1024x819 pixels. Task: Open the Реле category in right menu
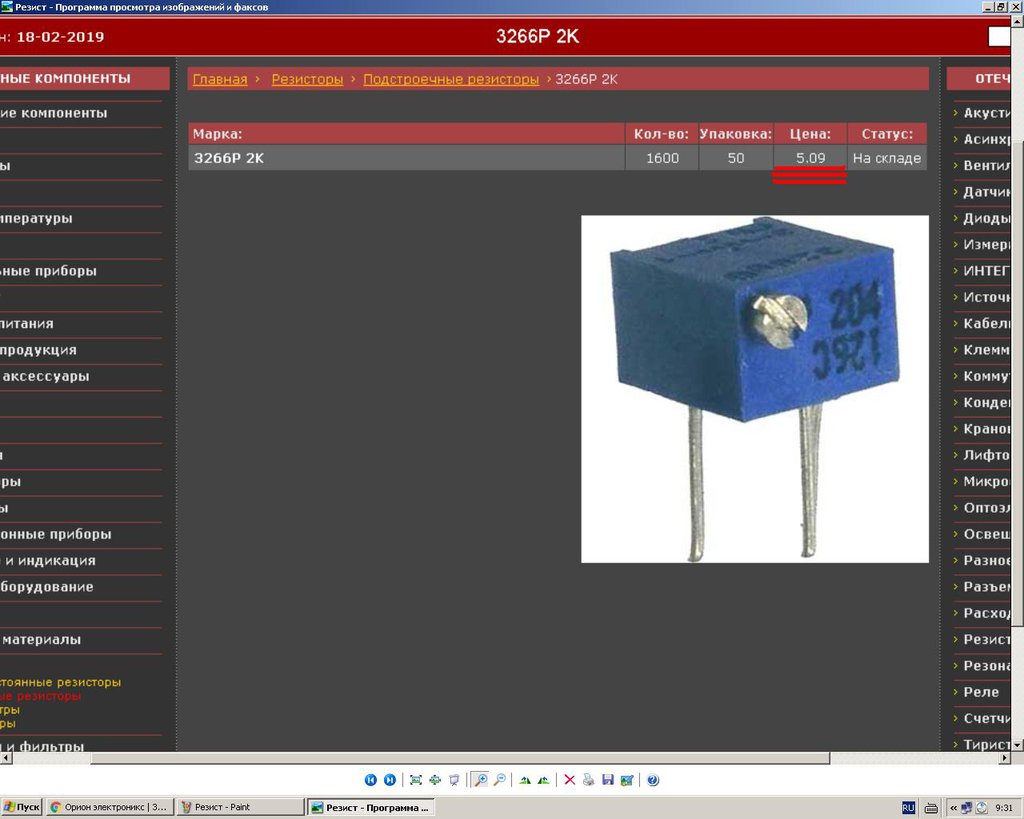tap(981, 692)
